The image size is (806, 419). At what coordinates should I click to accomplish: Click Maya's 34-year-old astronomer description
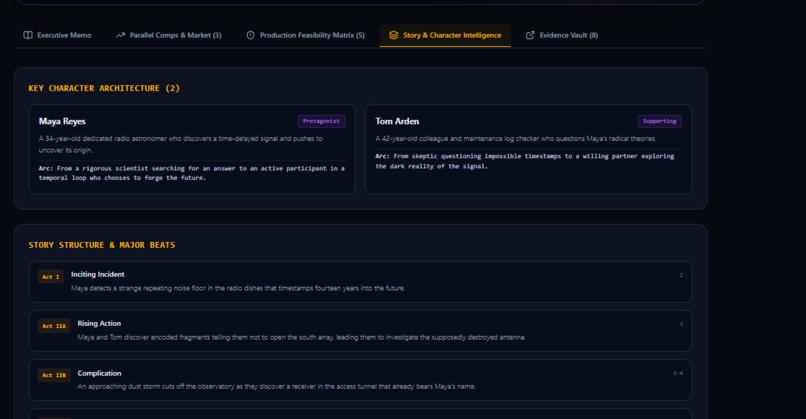click(x=181, y=144)
